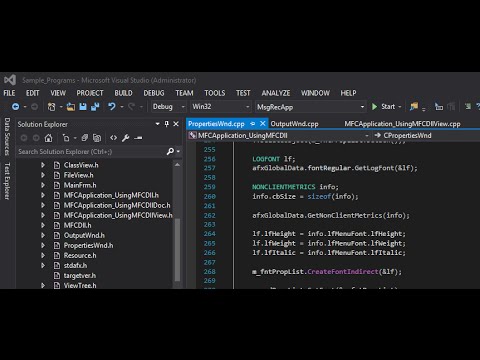Expand the stdafx.h tree node
480x360 pixels.
point(43,265)
